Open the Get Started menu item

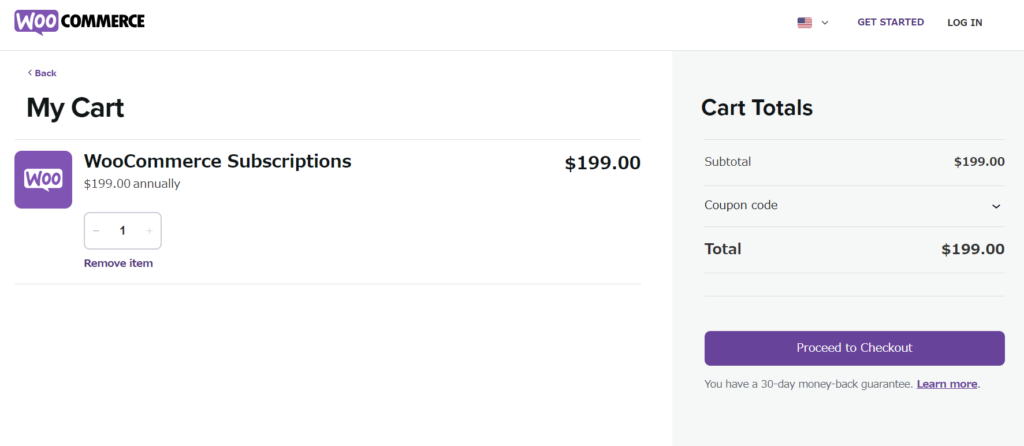pos(890,22)
